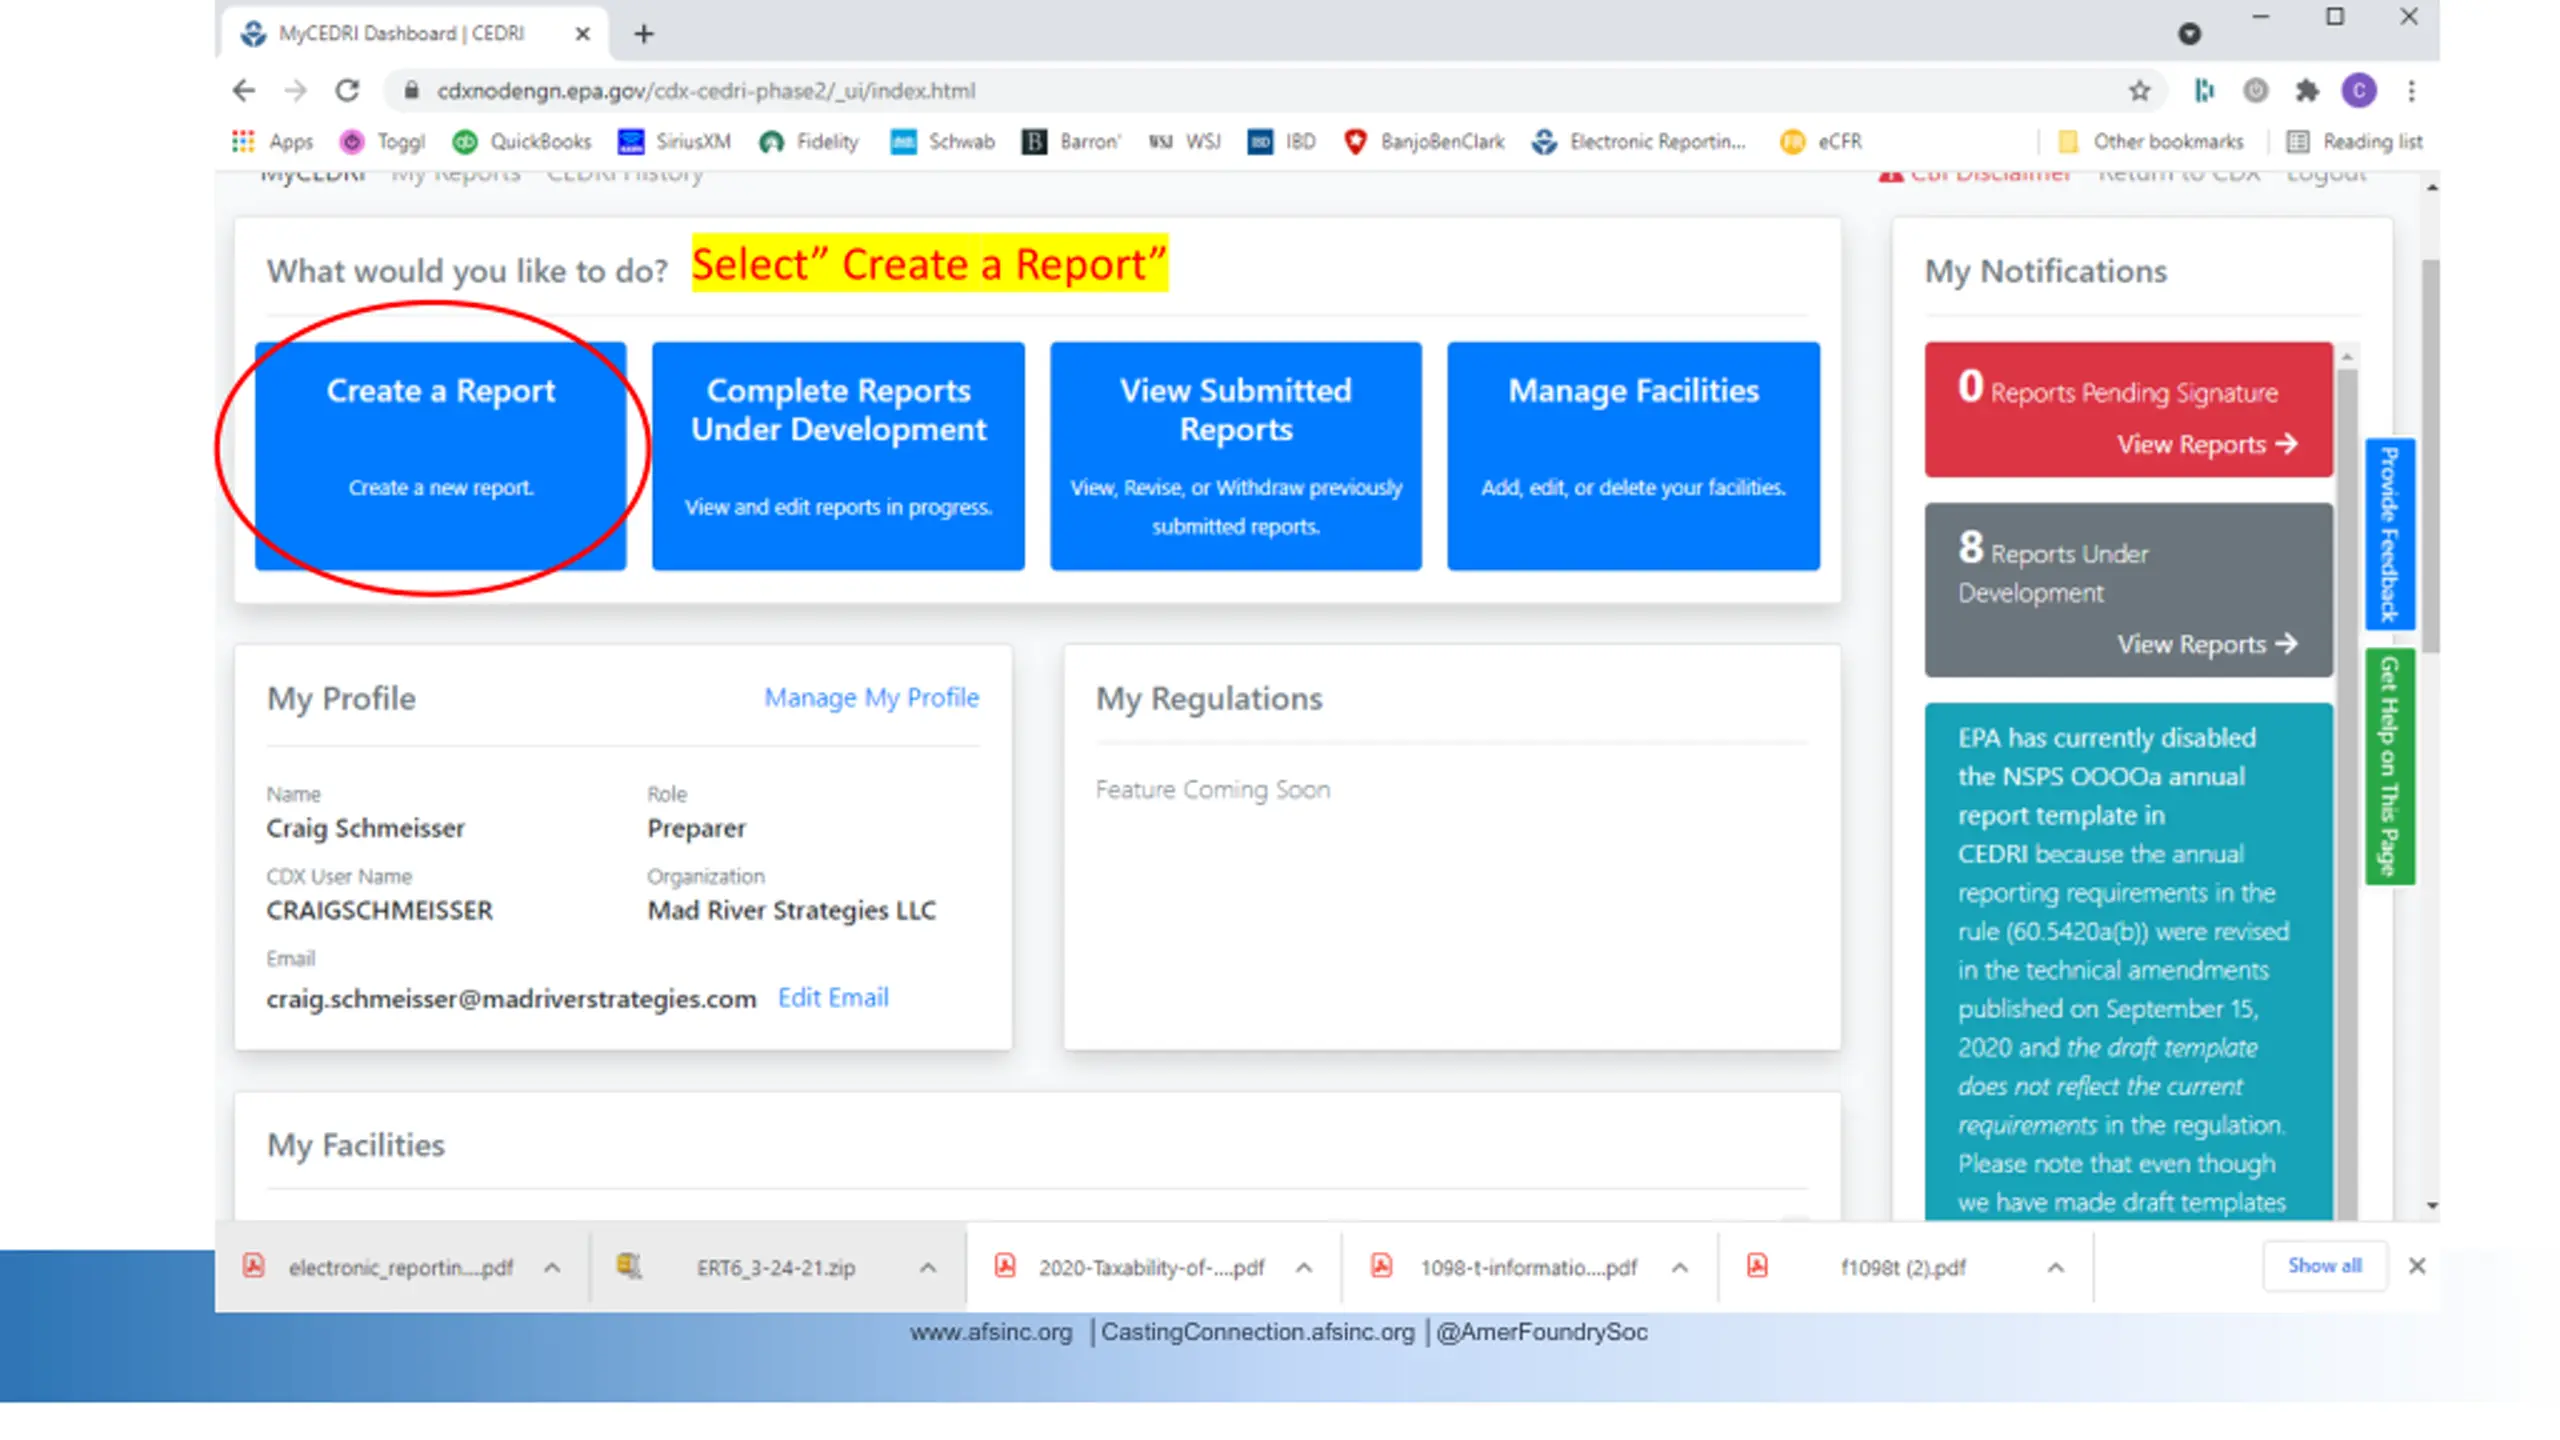This screenshot has width=2560, height=1440.
Task: Click the address bar URL
Action: (705, 91)
